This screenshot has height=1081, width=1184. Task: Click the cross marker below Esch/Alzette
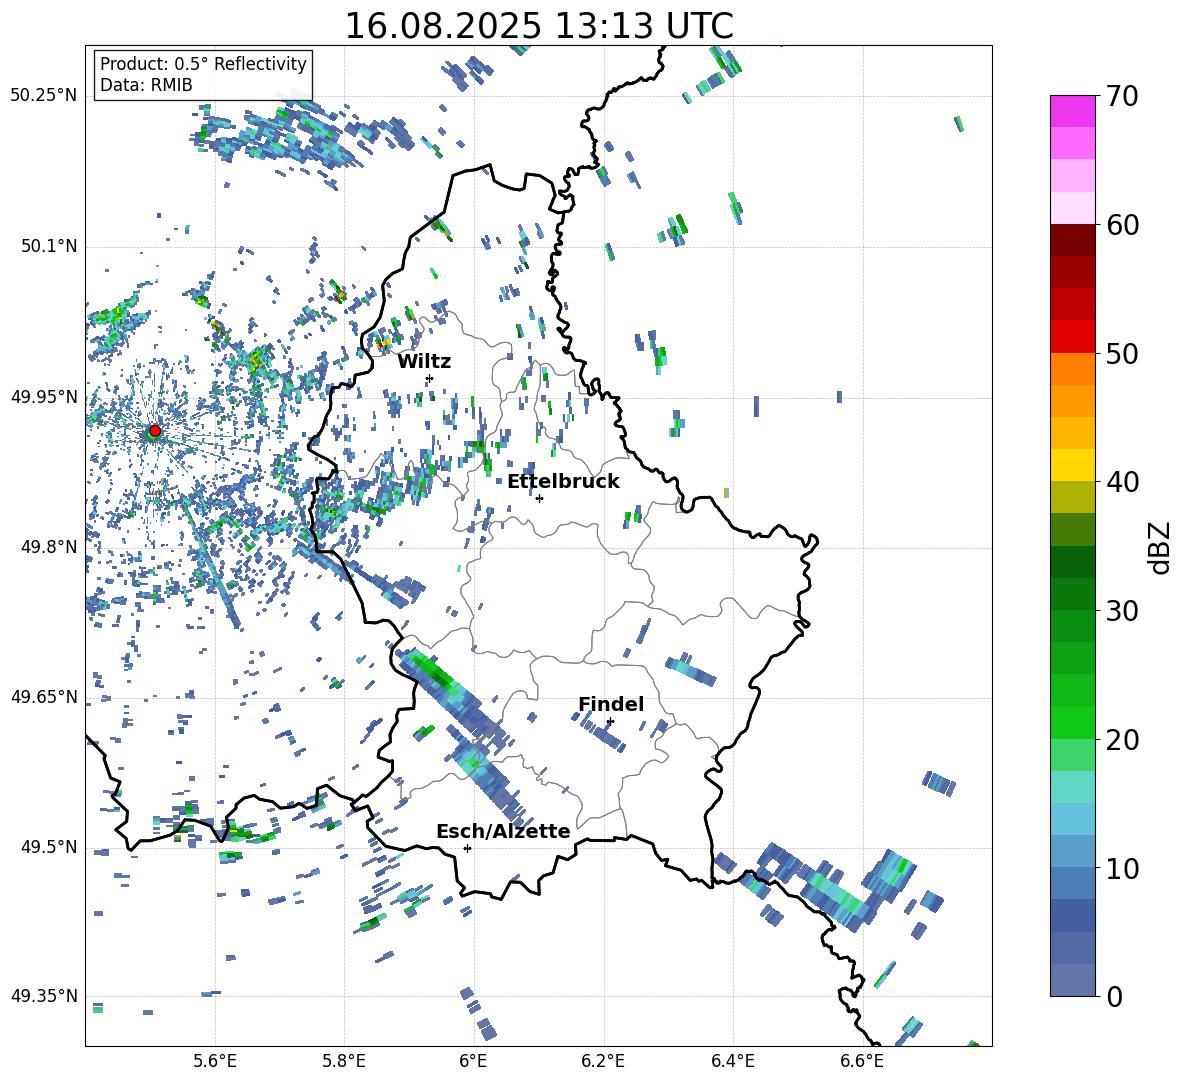point(467,848)
